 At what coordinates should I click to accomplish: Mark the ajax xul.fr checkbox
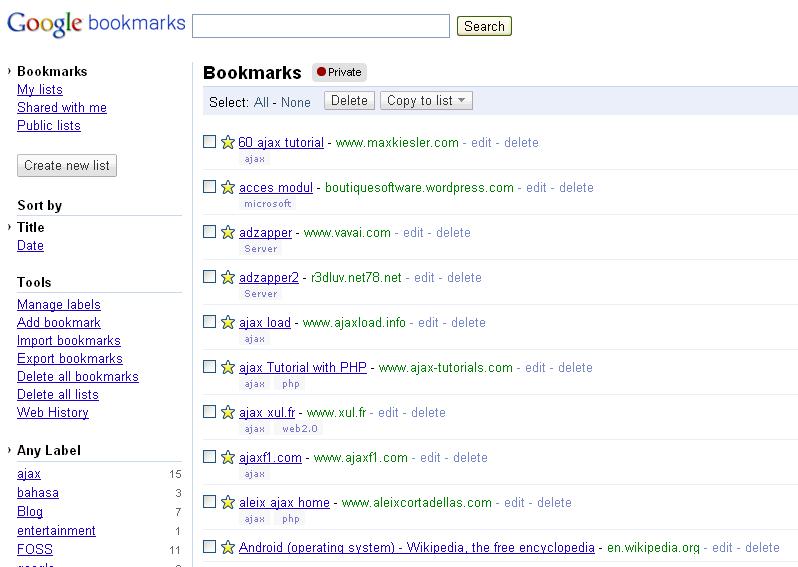(x=209, y=411)
